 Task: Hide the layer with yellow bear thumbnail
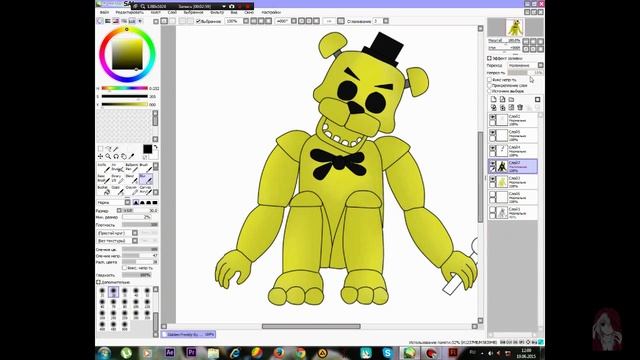(493, 179)
